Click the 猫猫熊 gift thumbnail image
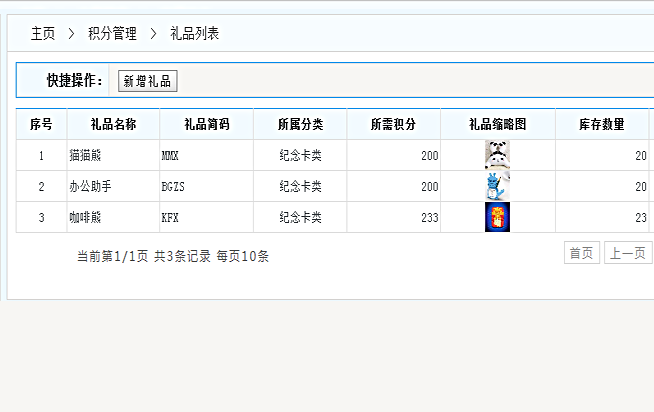The image size is (654, 412). (497, 155)
